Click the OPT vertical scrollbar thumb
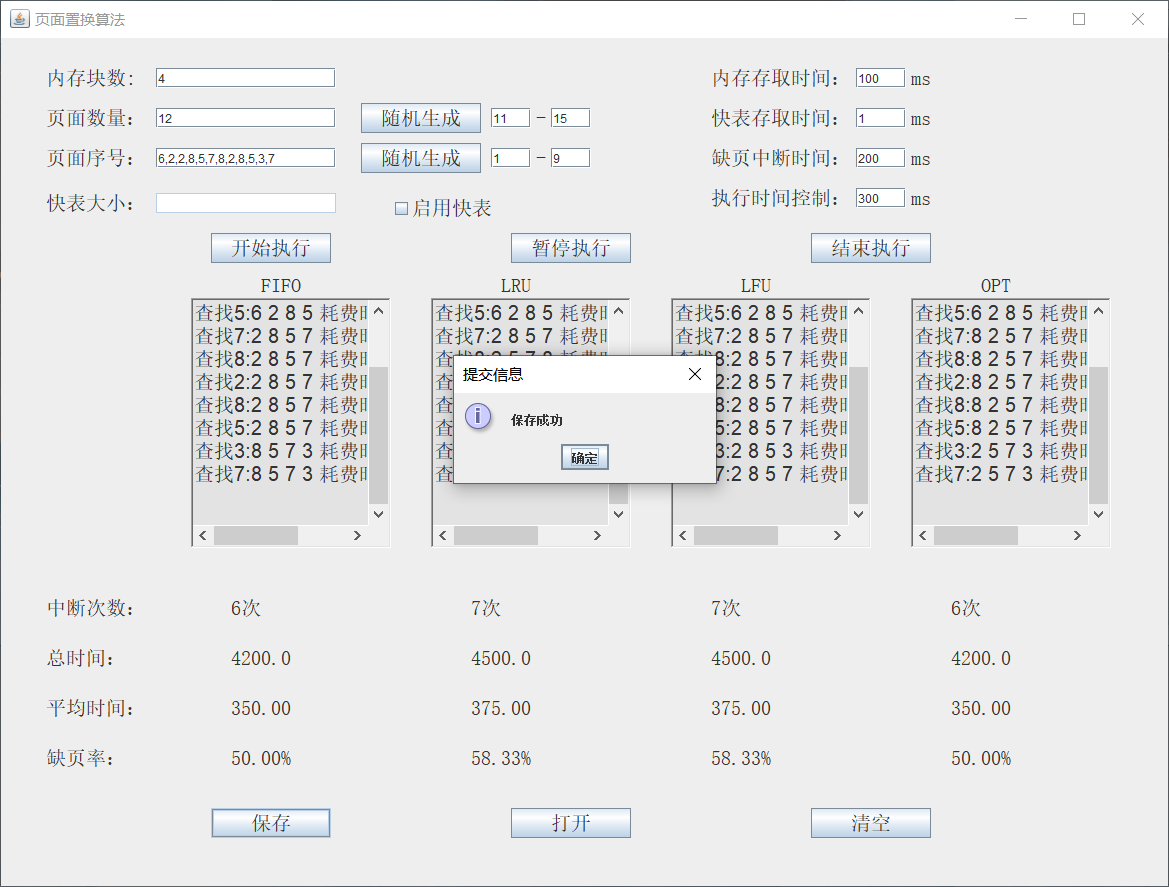 click(x=1099, y=435)
